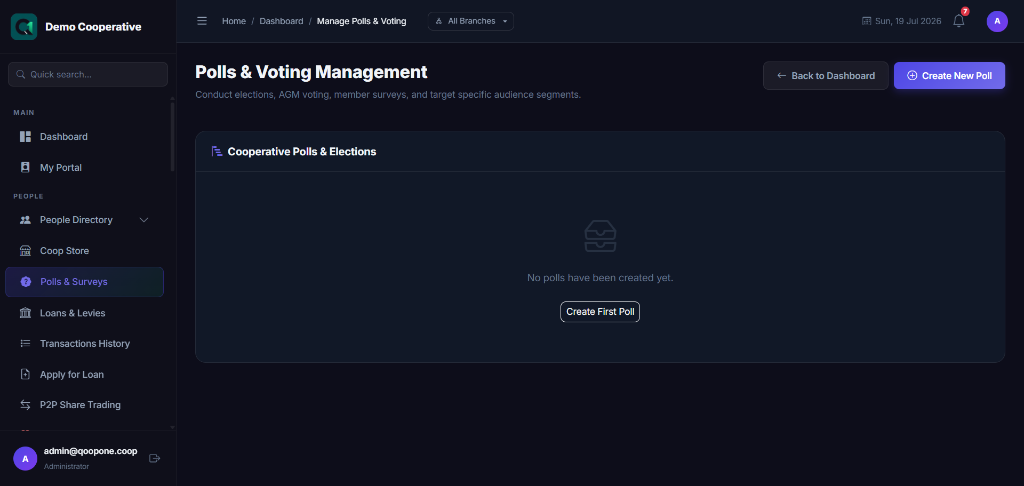Click the Sun, 19 Jul 2026 date text
This screenshot has height=486, width=1024.
point(908,21)
